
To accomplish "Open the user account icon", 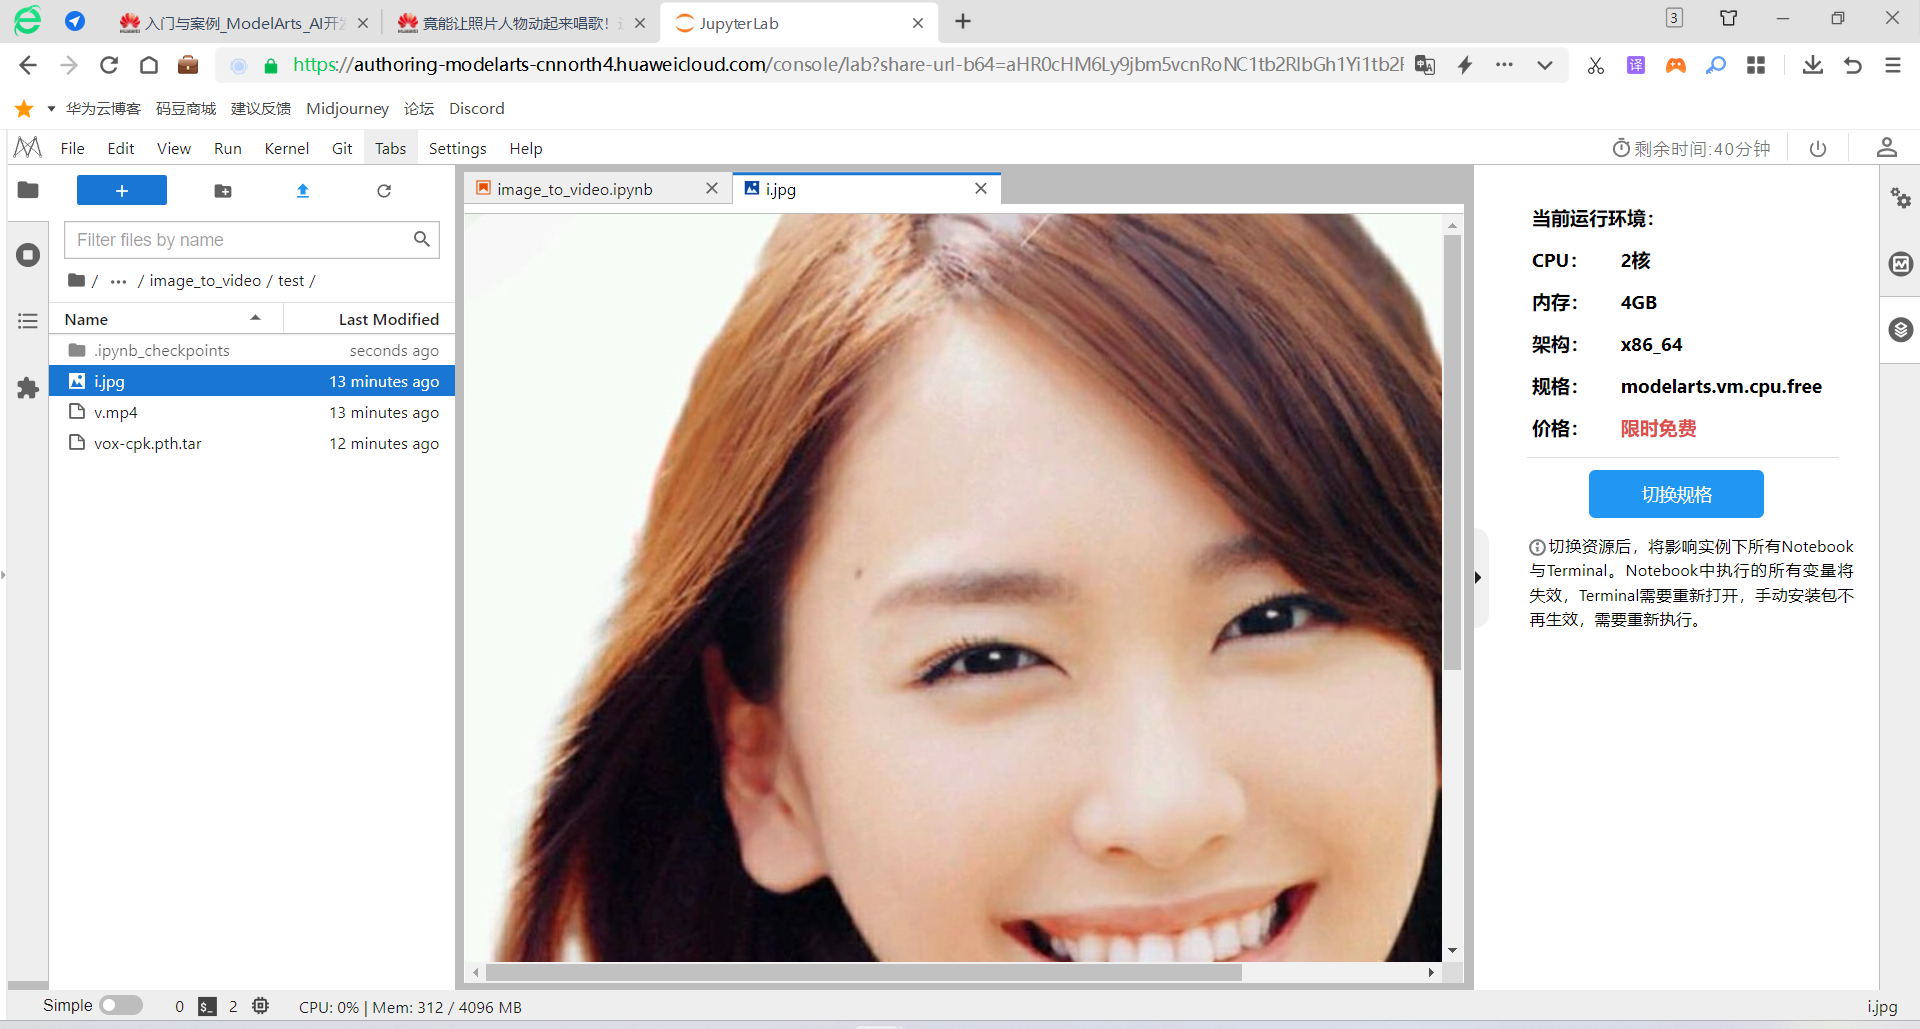I will coord(1887,148).
